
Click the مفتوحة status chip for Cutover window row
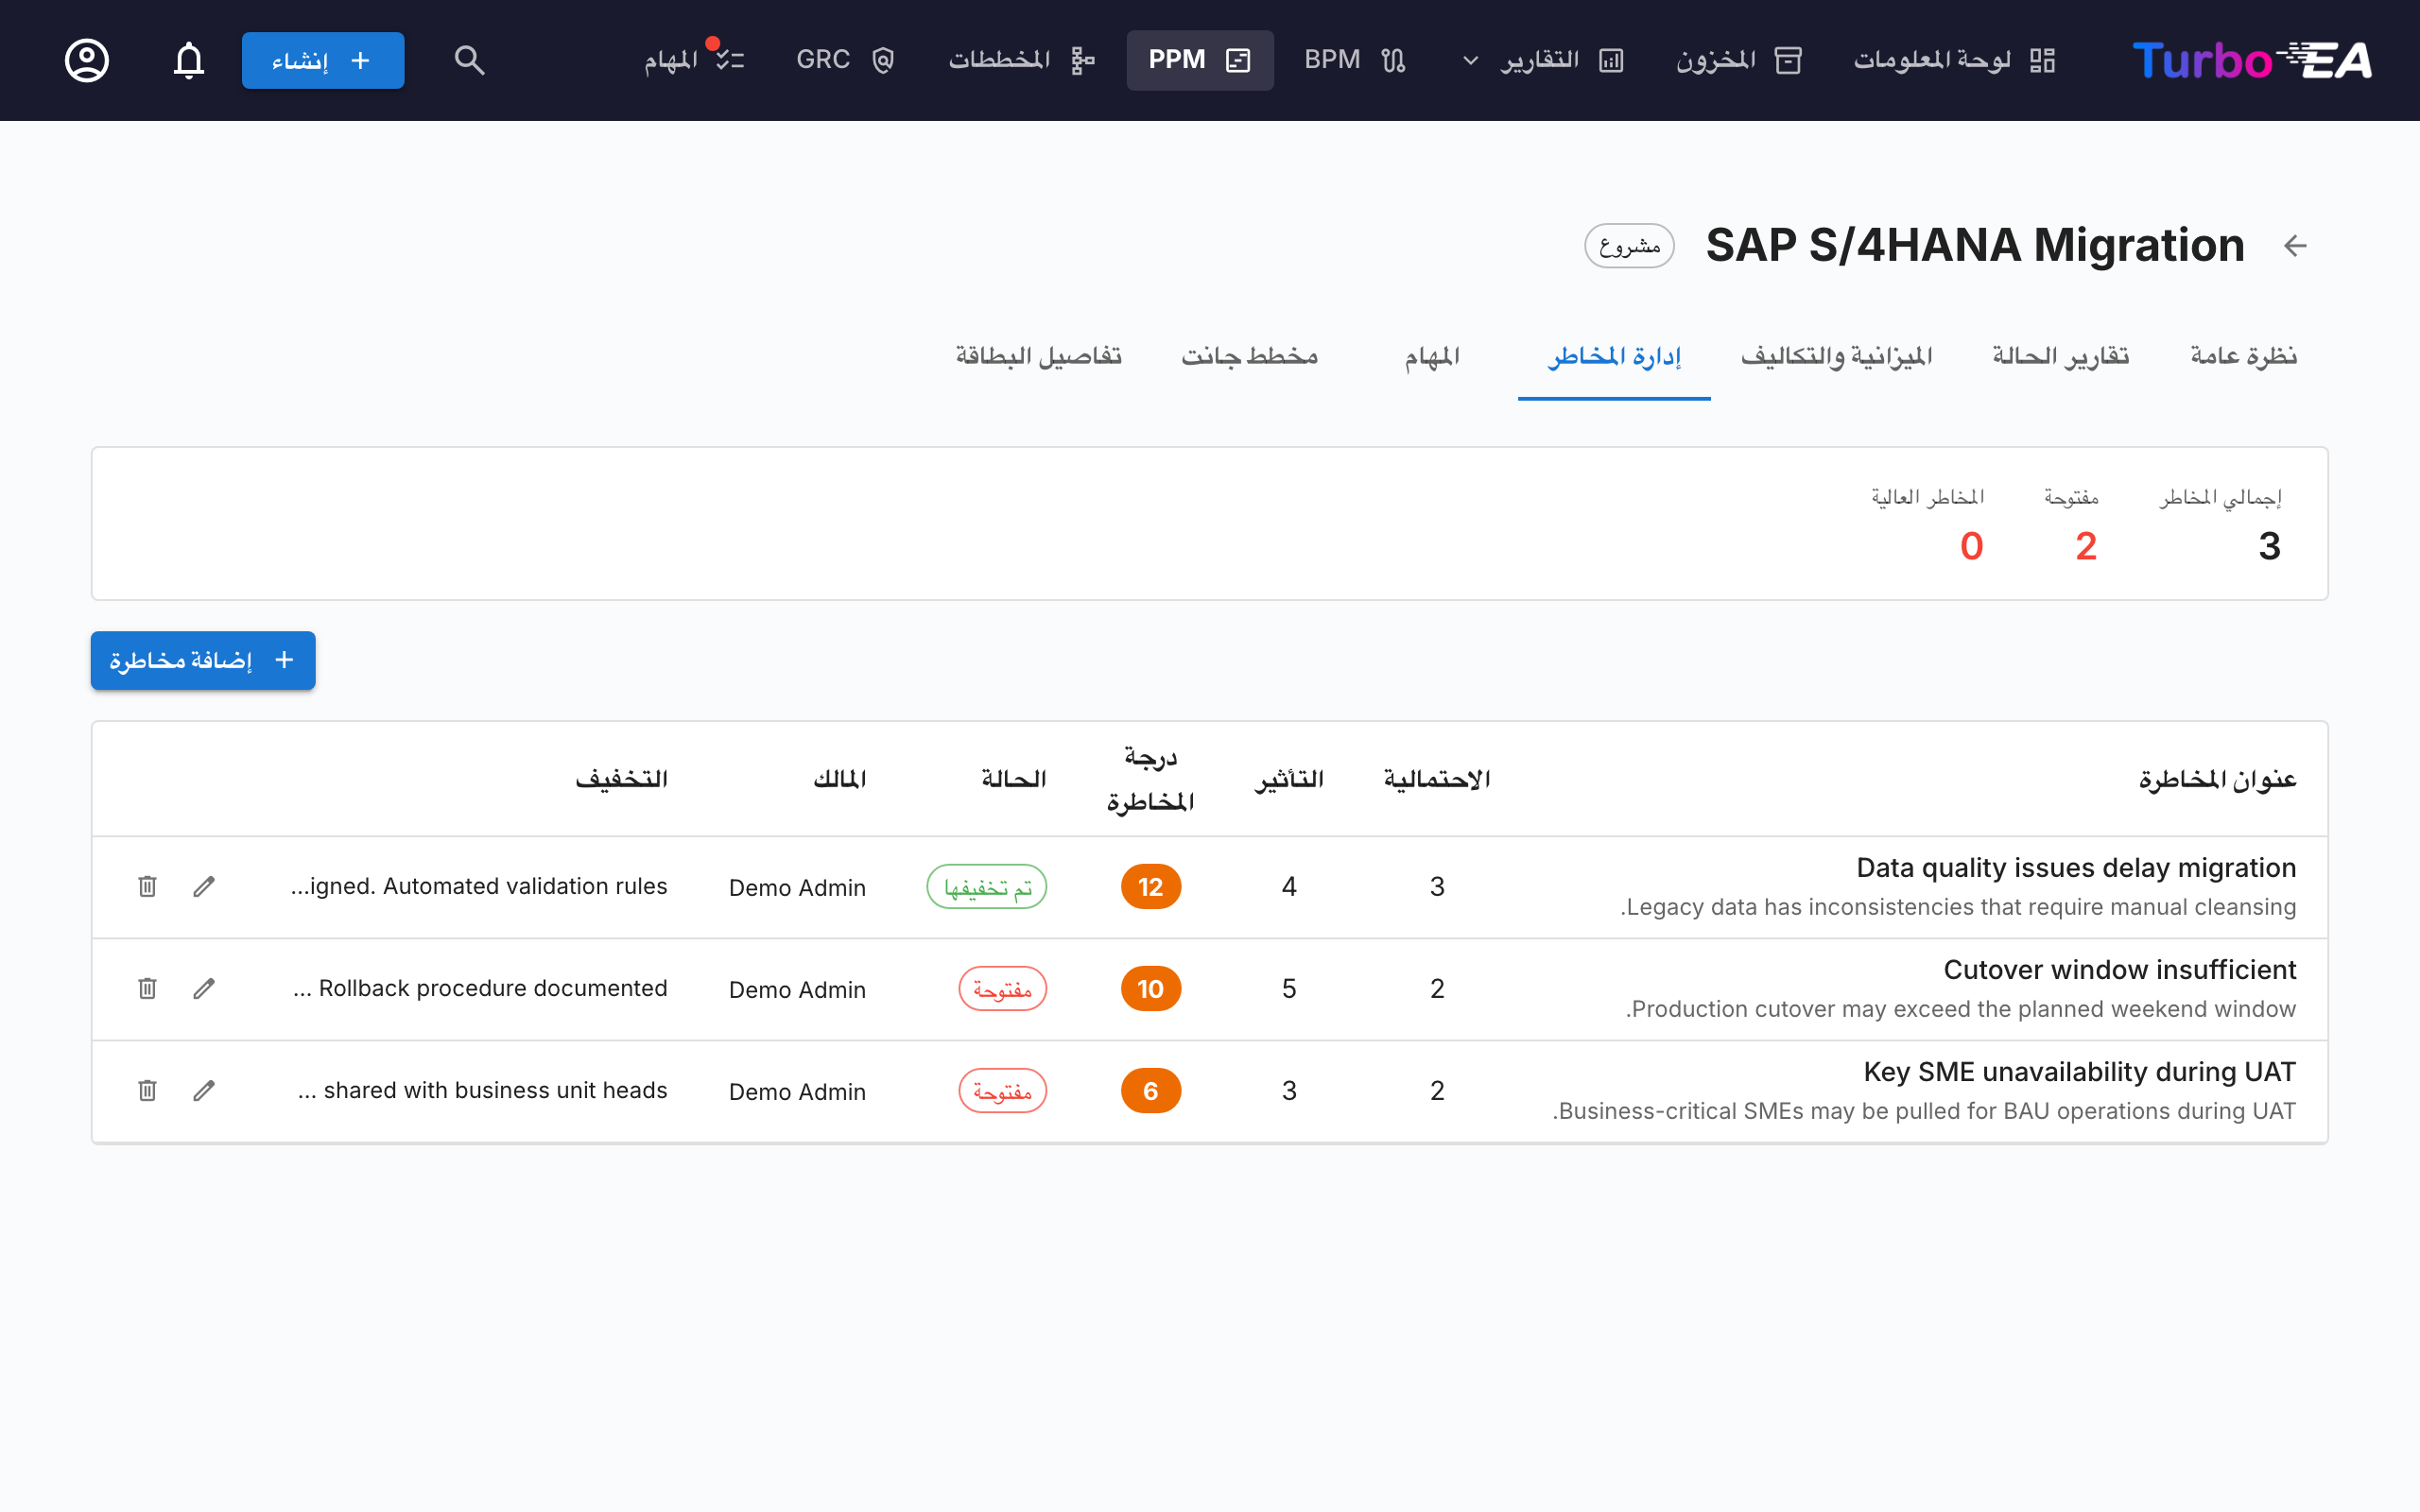1003,988
